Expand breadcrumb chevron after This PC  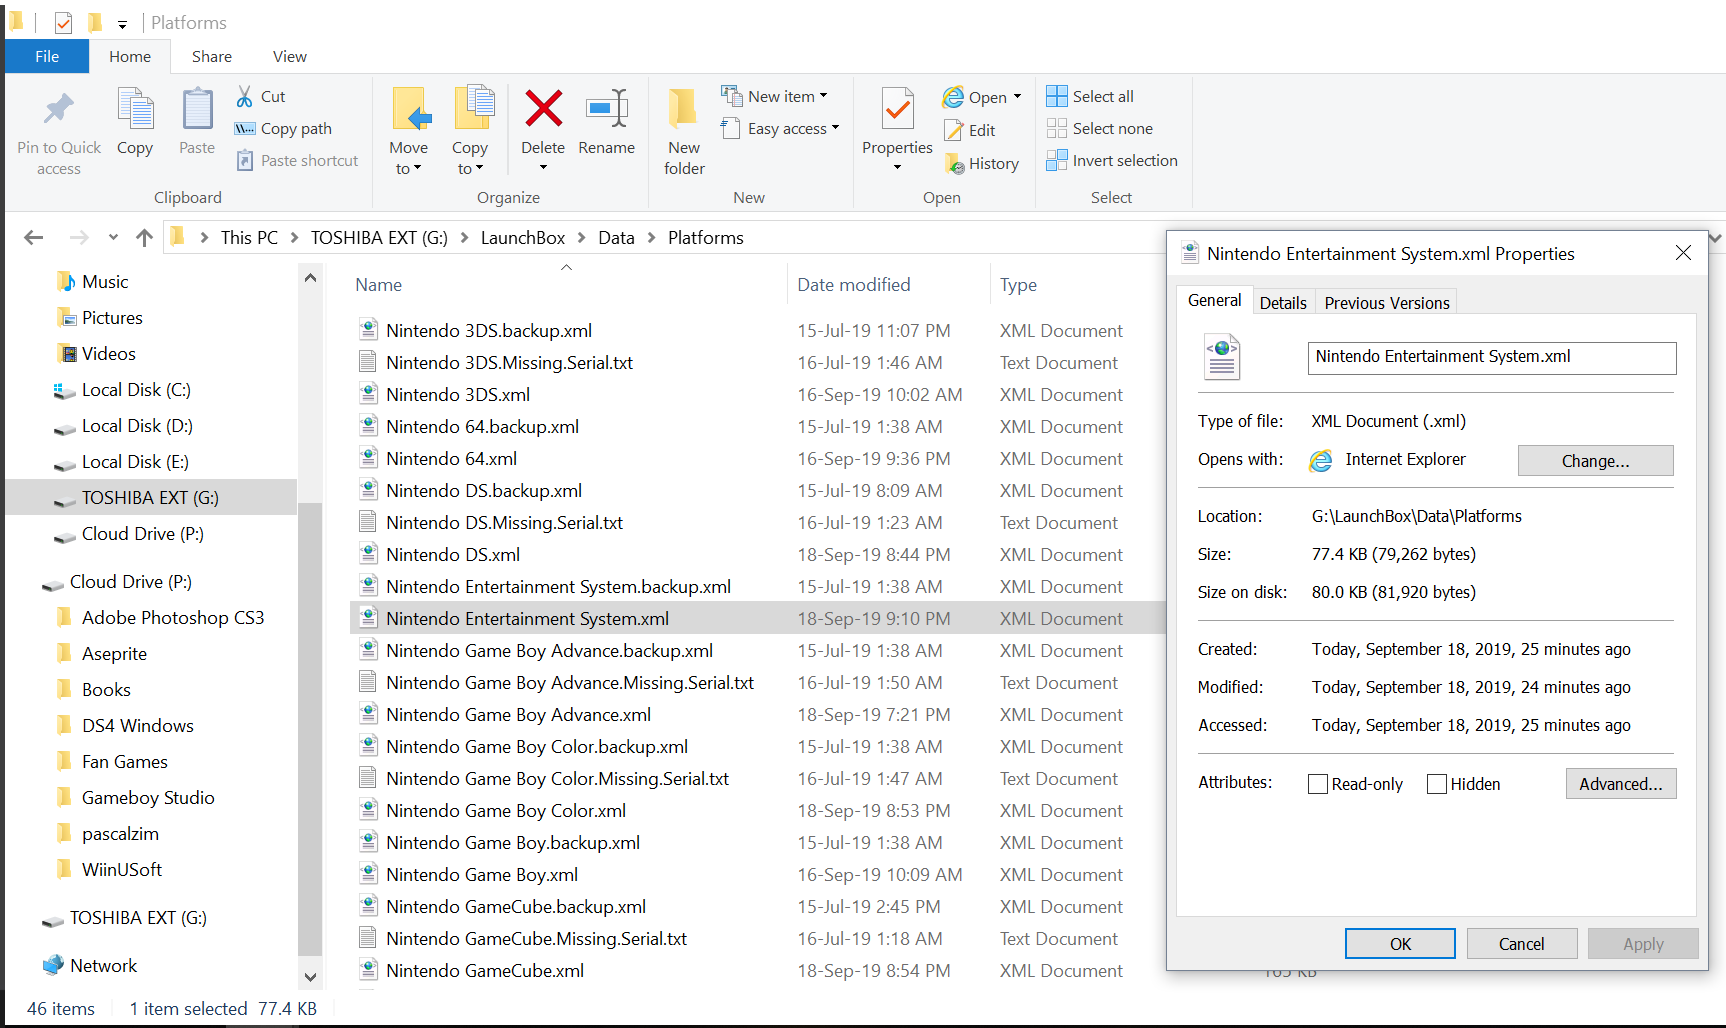point(295,238)
